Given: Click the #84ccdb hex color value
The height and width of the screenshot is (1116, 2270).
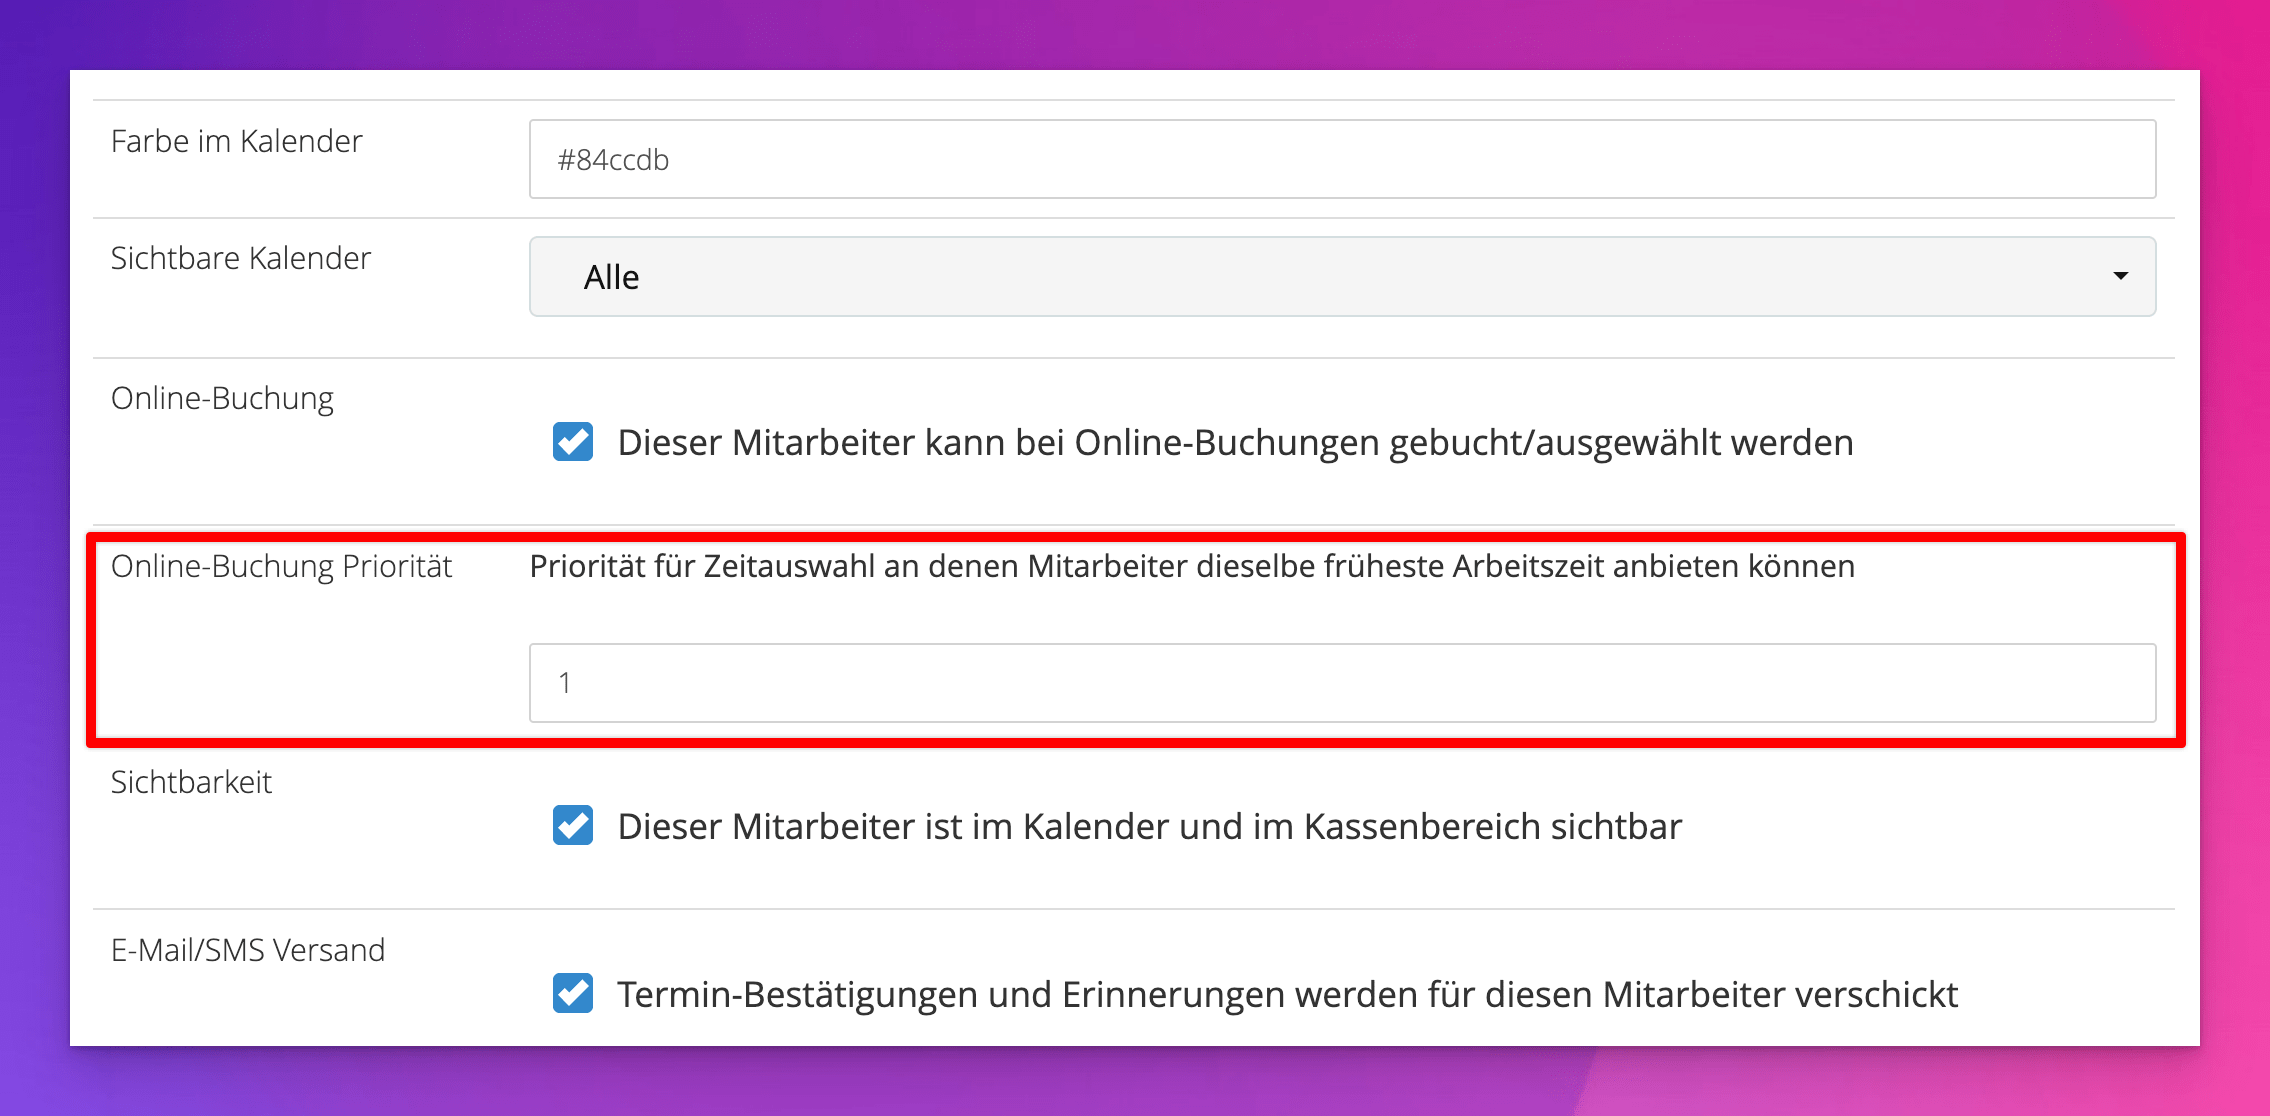Looking at the screenshot, I should (x=613, y=160).
